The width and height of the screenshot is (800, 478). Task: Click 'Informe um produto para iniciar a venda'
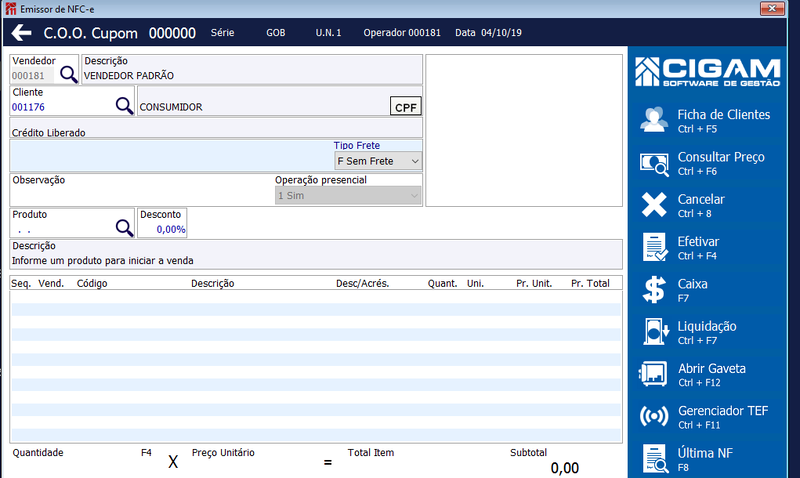coord(103,261)
